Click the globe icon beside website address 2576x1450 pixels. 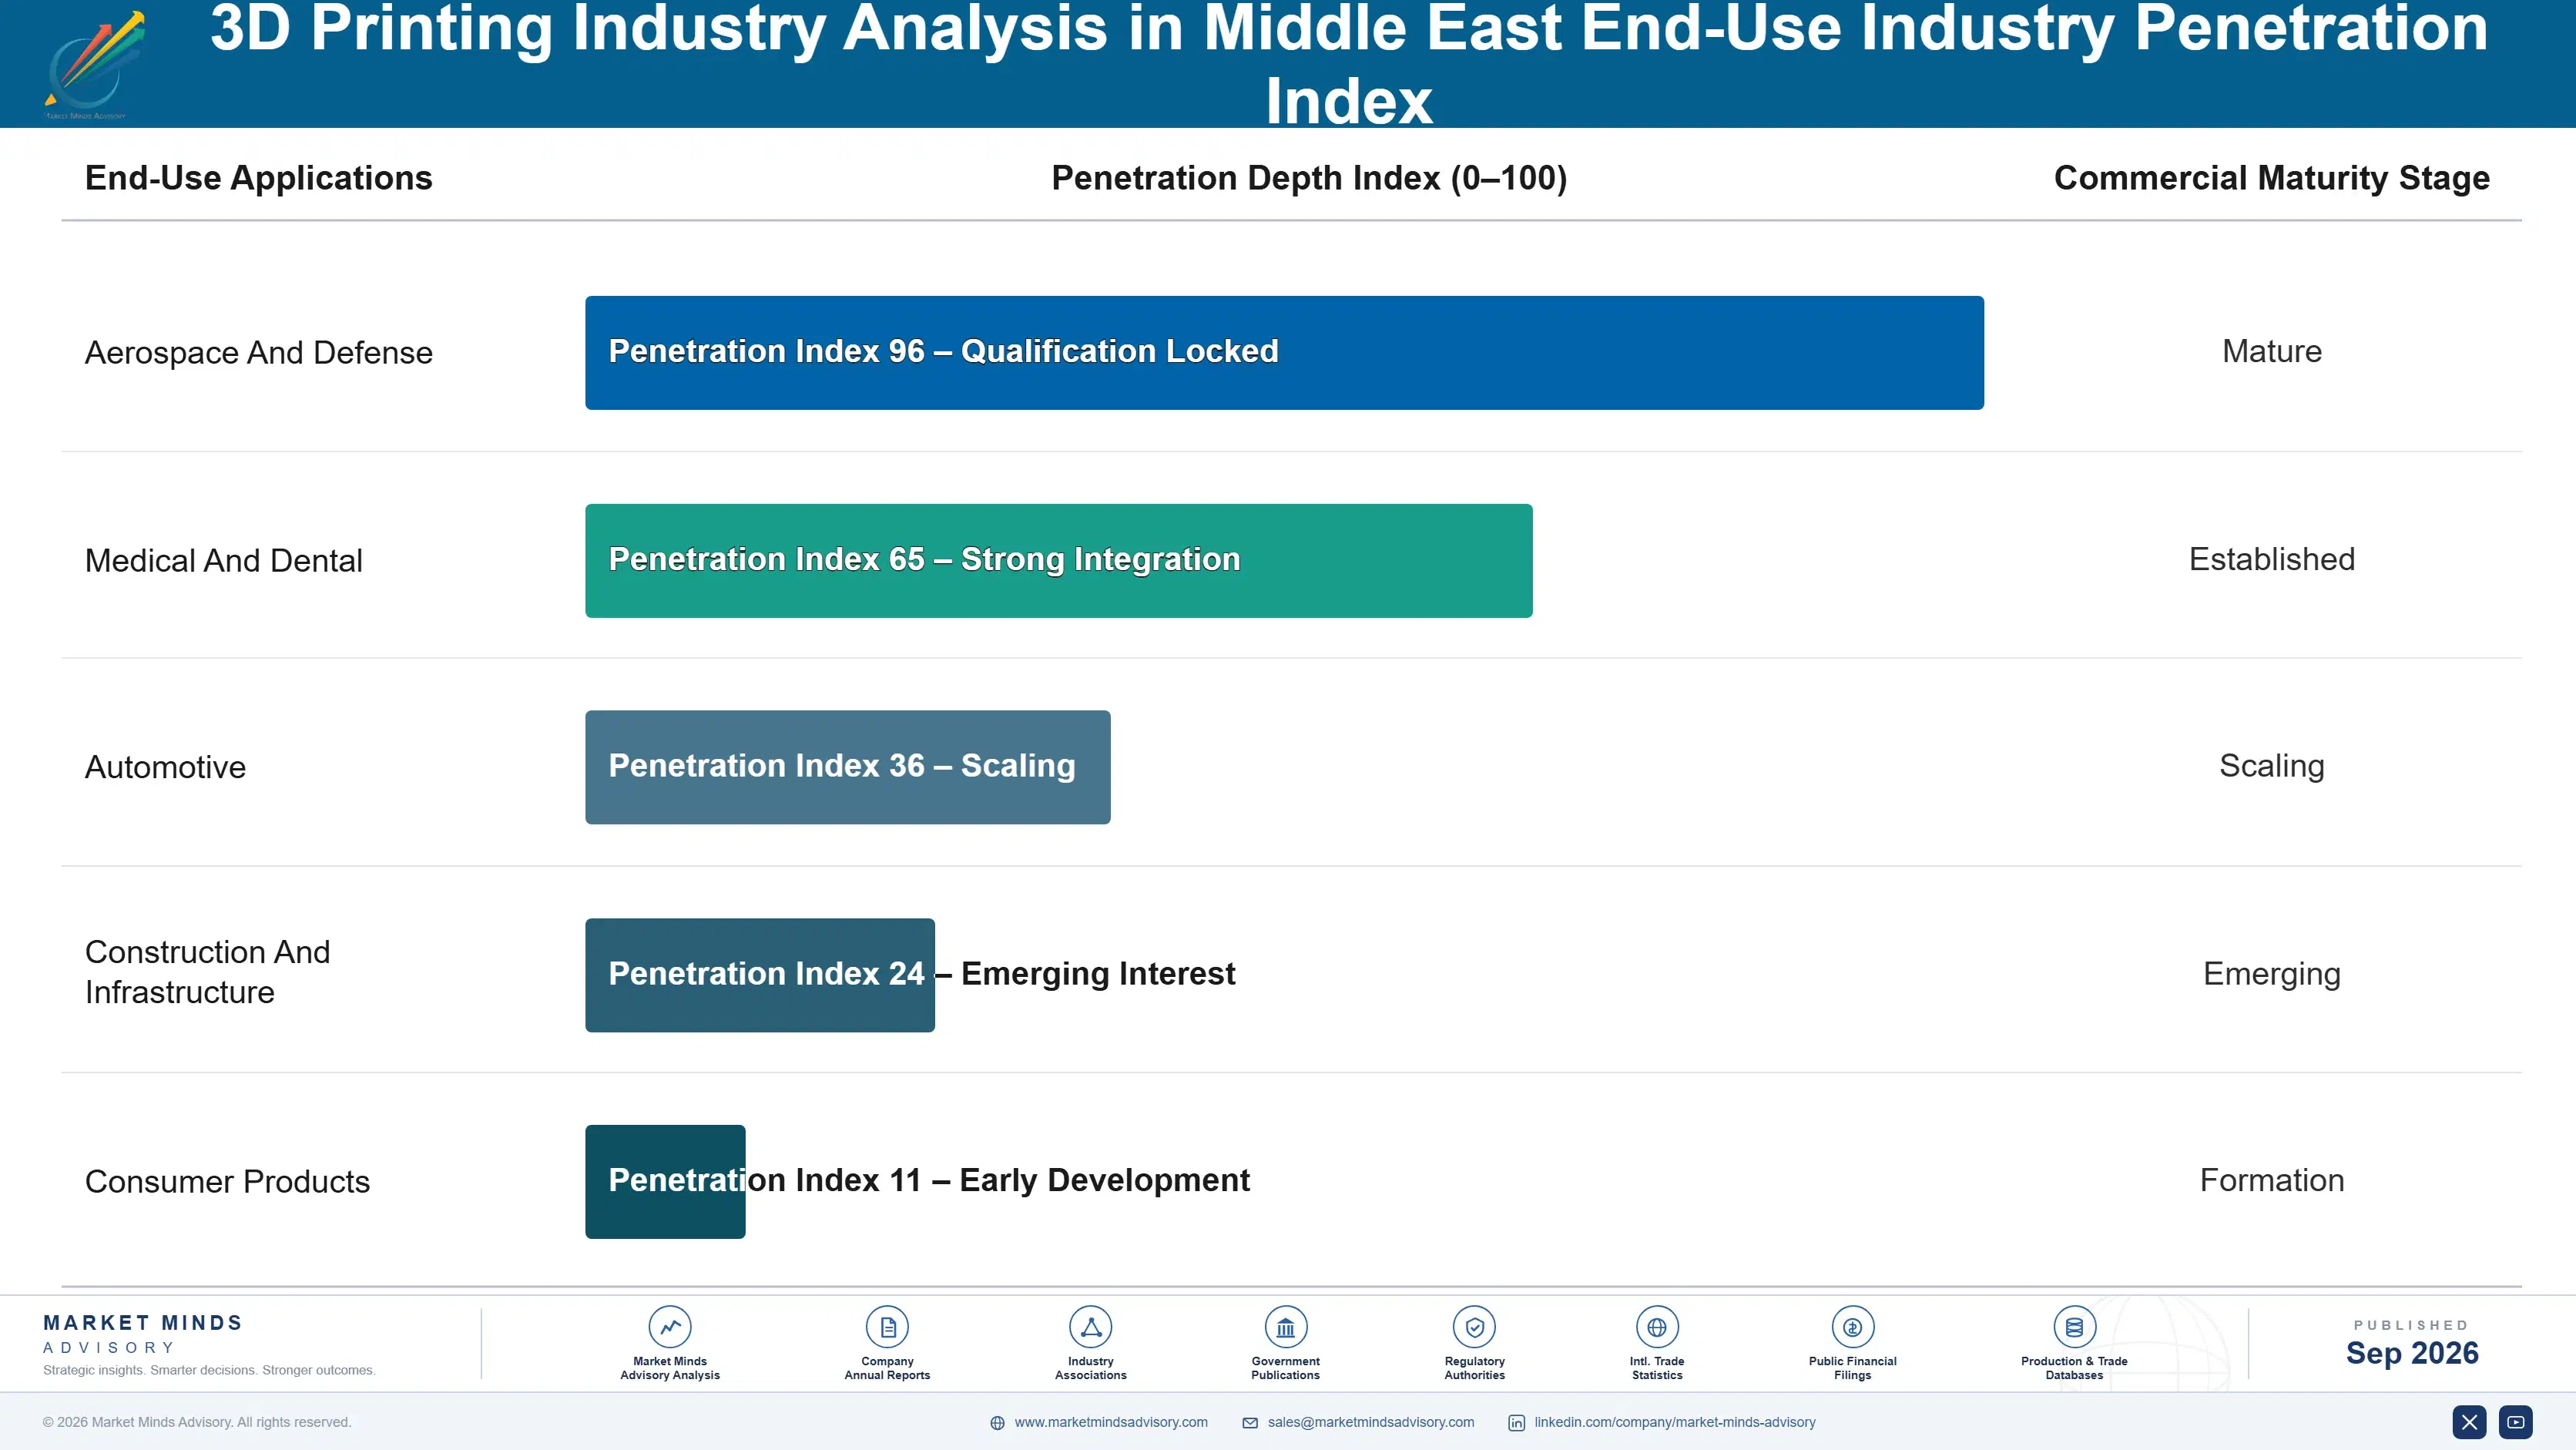click(x=997, y=1423)
